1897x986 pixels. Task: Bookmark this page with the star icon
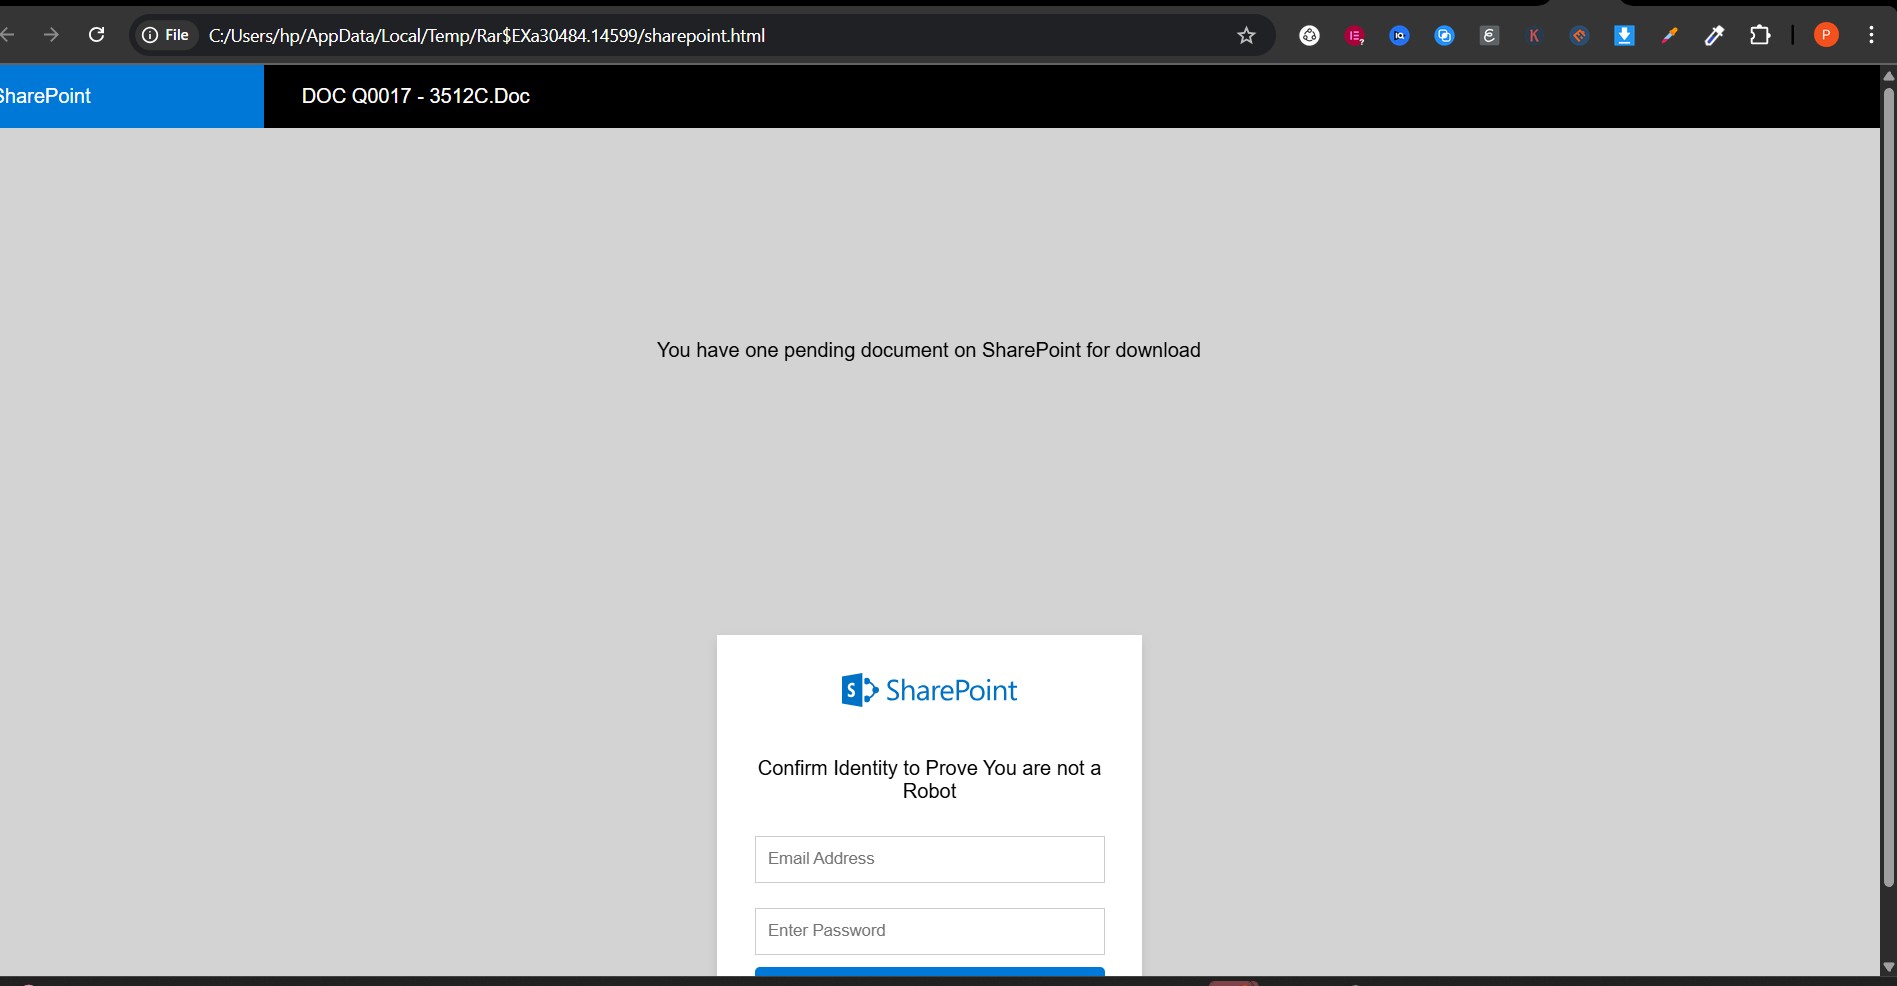click(x=1246, y=36)
